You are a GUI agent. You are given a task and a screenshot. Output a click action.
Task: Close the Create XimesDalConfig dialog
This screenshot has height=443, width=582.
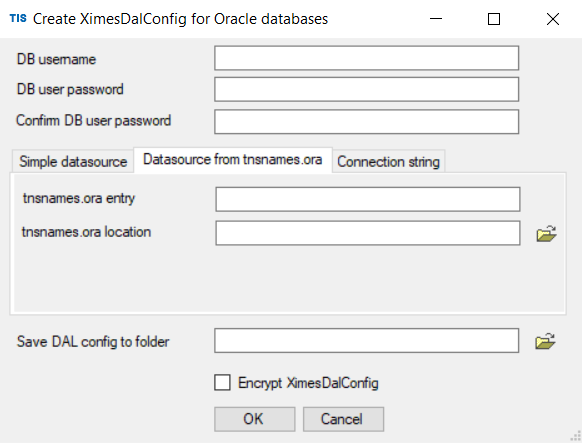click(x=553, y=19)
